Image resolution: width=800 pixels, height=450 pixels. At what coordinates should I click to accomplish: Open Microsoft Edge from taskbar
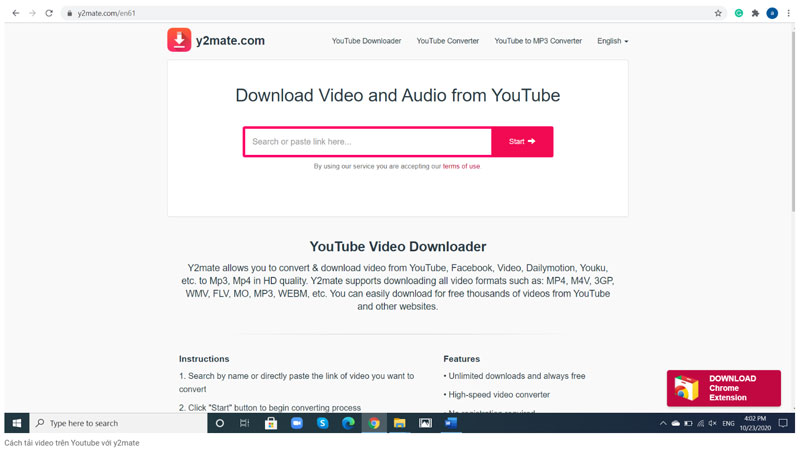click(348, 423)
